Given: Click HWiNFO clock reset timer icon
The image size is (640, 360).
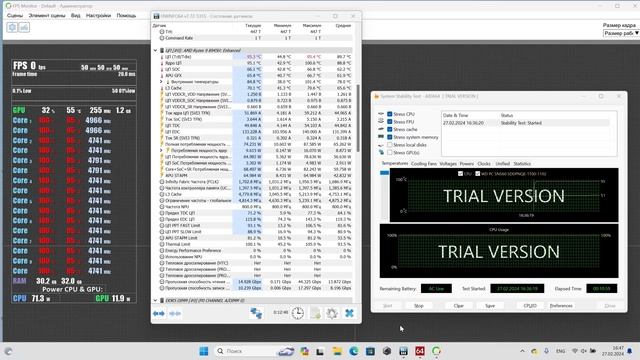Looking at the screenshot, I should click(x=298, y=313).
